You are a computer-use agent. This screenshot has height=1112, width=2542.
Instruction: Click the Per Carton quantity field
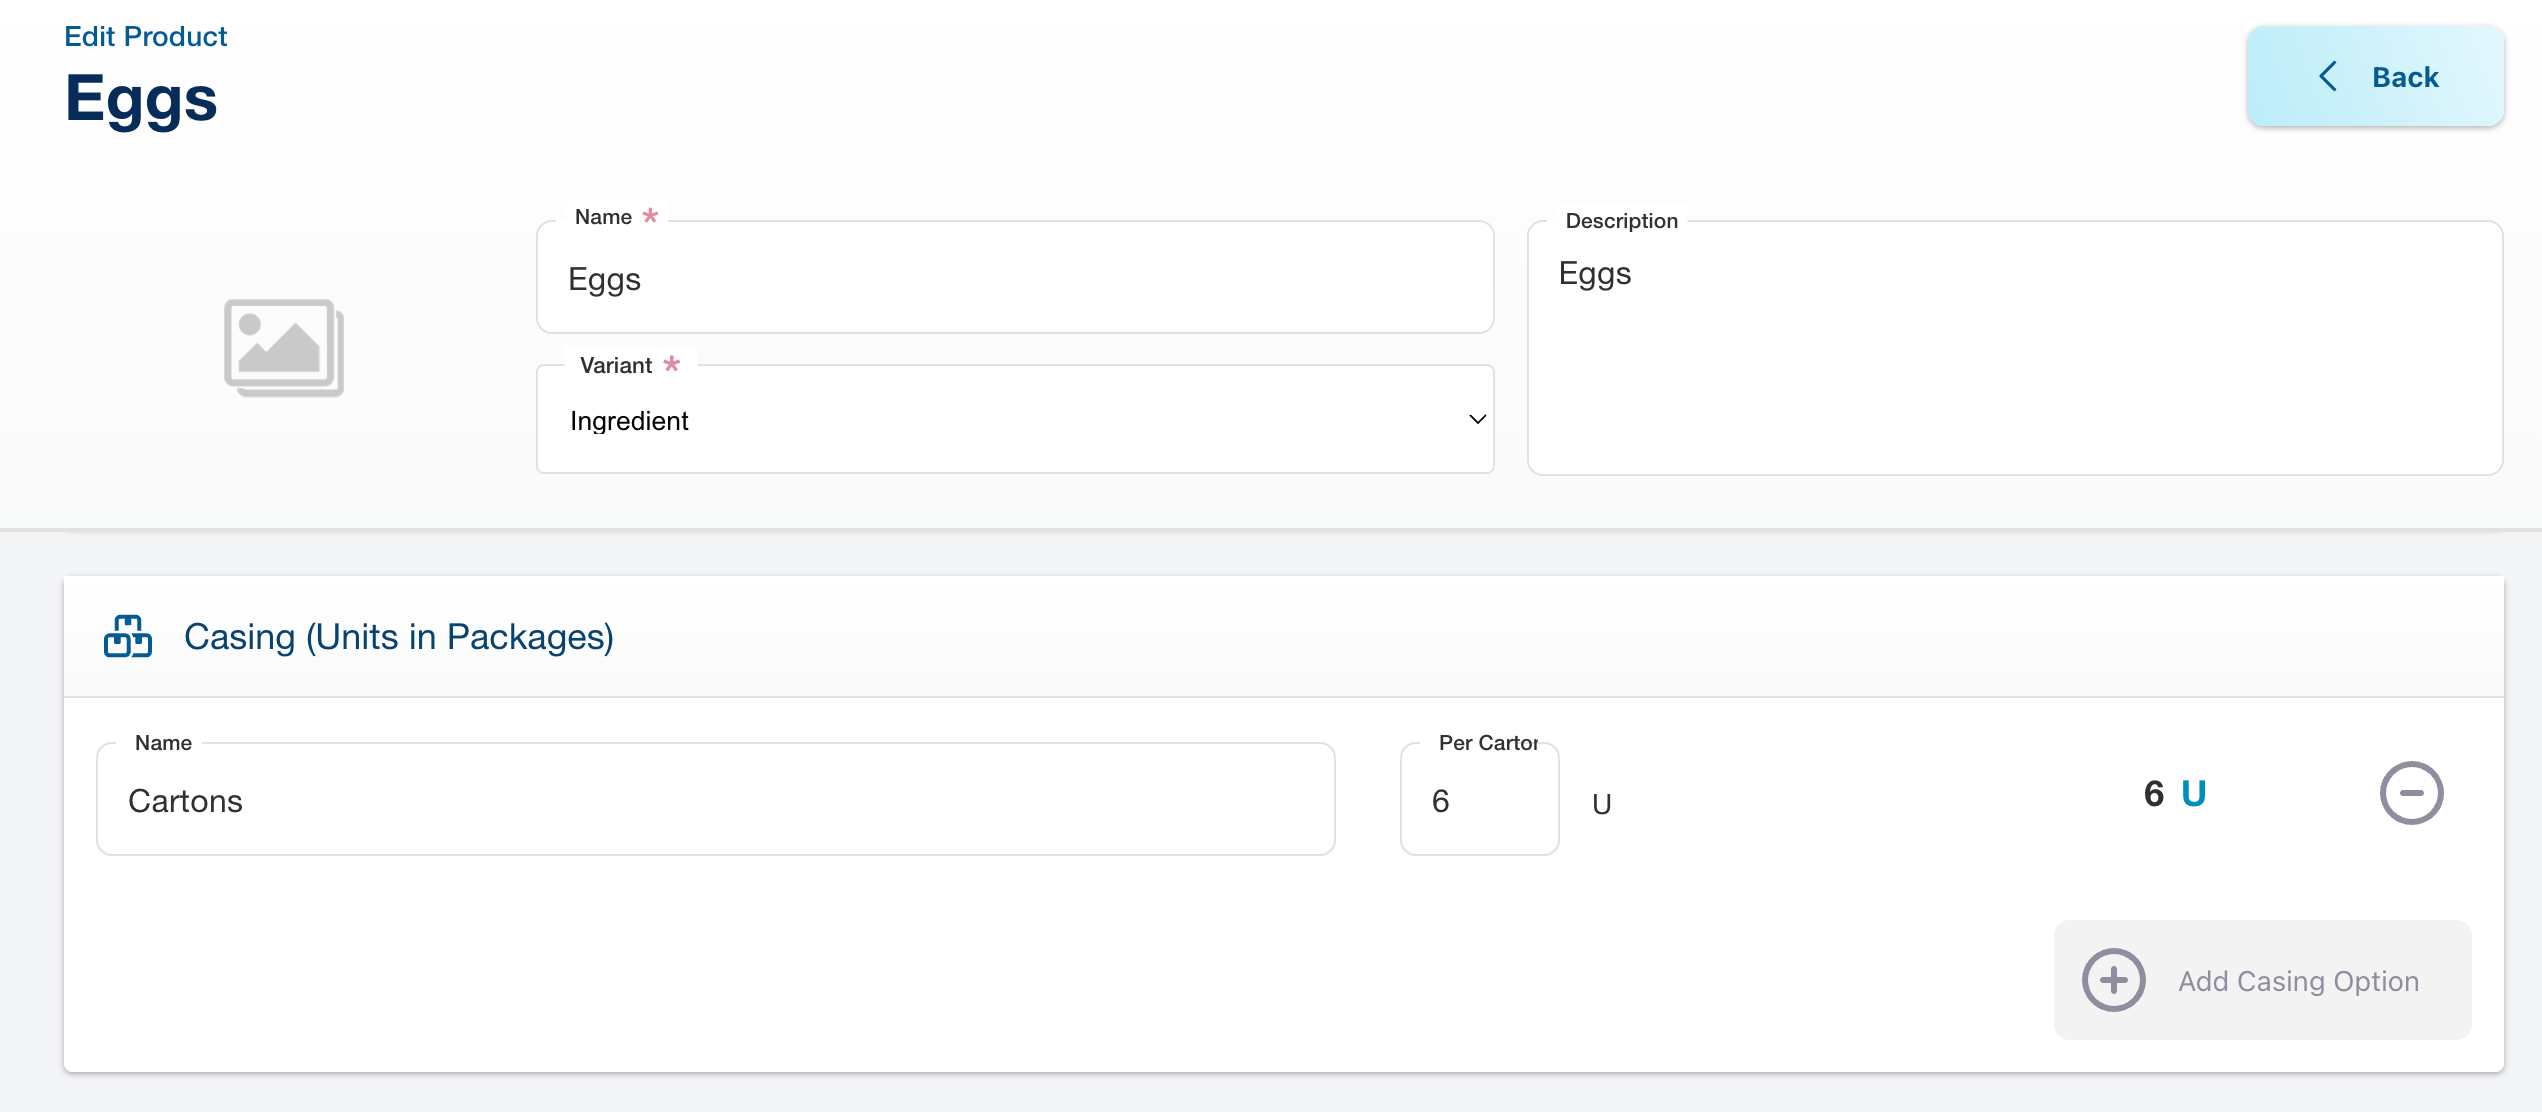coord(1478,800)
